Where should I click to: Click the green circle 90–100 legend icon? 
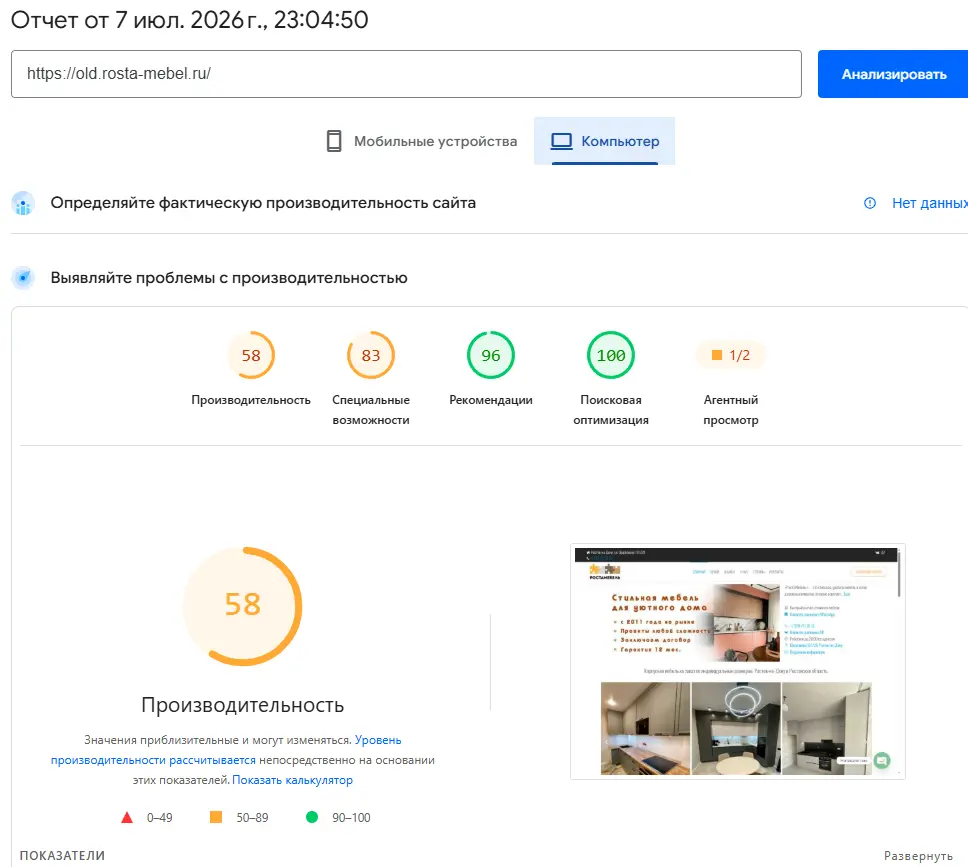coord(312,817)
